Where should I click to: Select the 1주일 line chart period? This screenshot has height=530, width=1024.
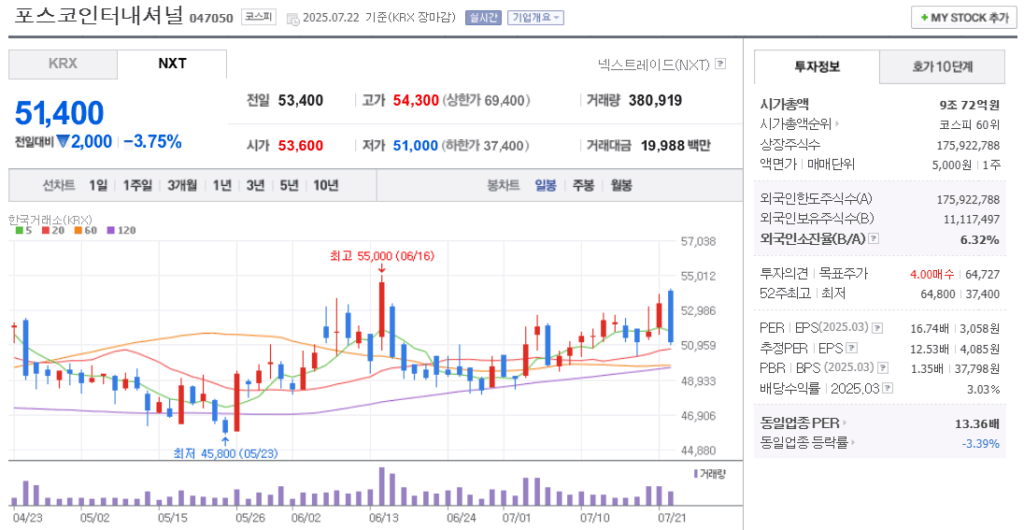click(137, 185)
